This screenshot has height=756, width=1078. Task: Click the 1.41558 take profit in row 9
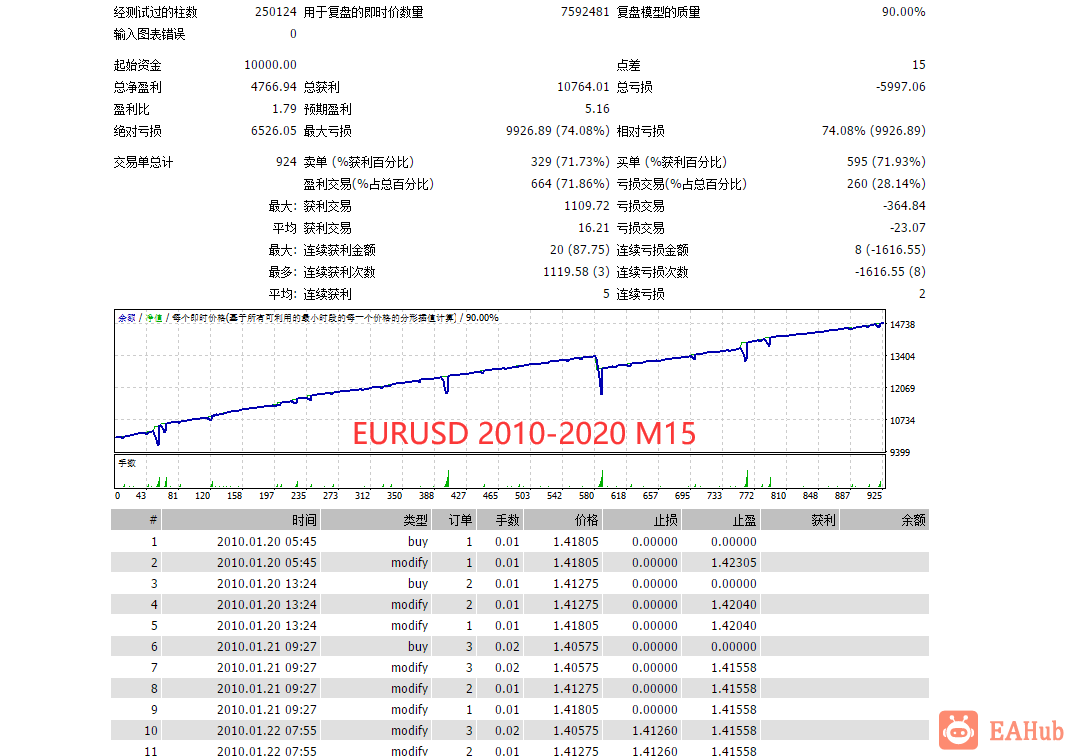click(x=734, y=709)
